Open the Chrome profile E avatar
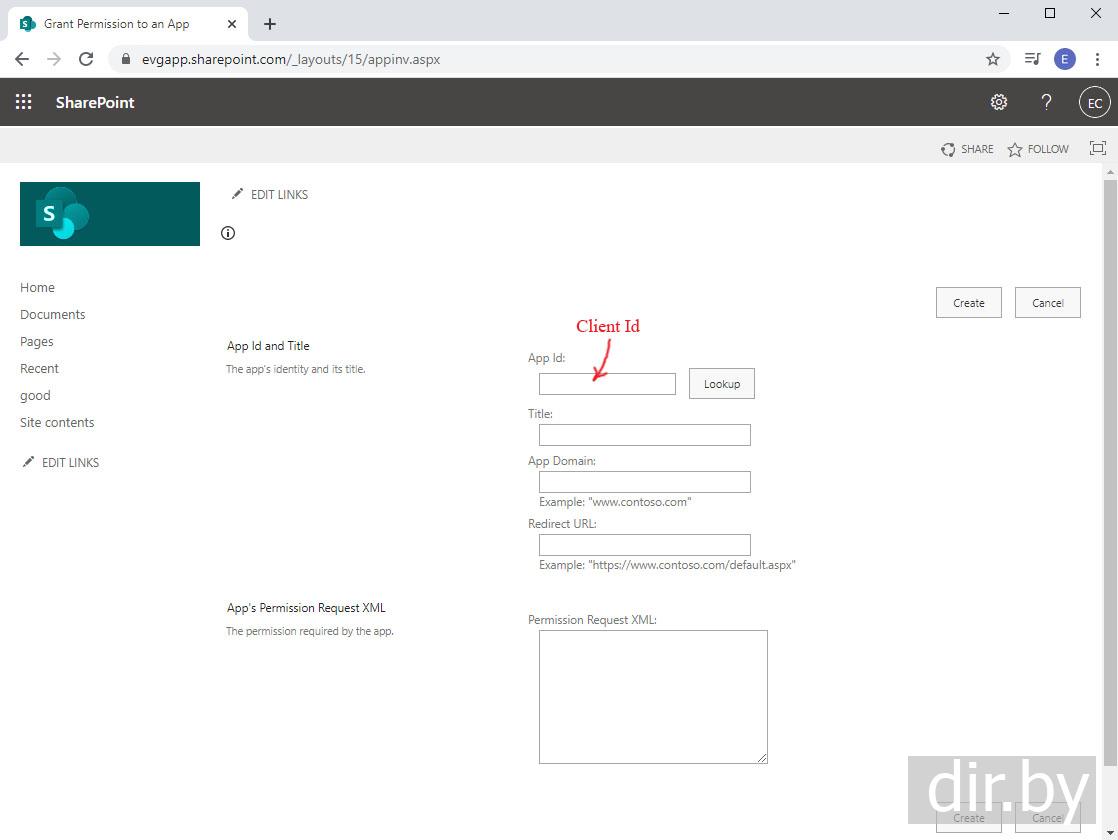Viewport: 1118px width, 840px height. [x=1065, y=59]
